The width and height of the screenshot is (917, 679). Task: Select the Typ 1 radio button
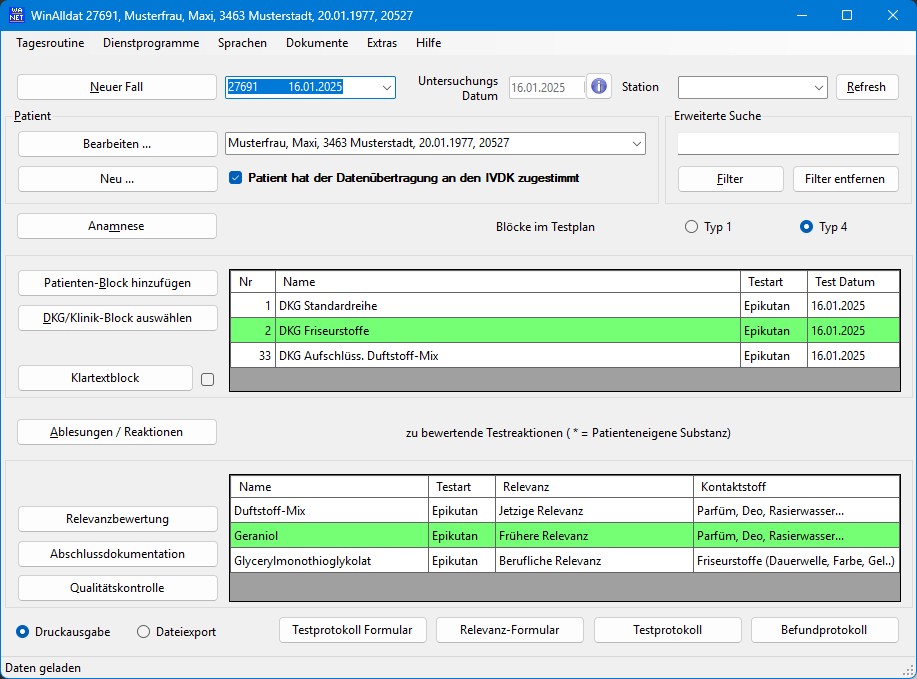click(691, 227)
